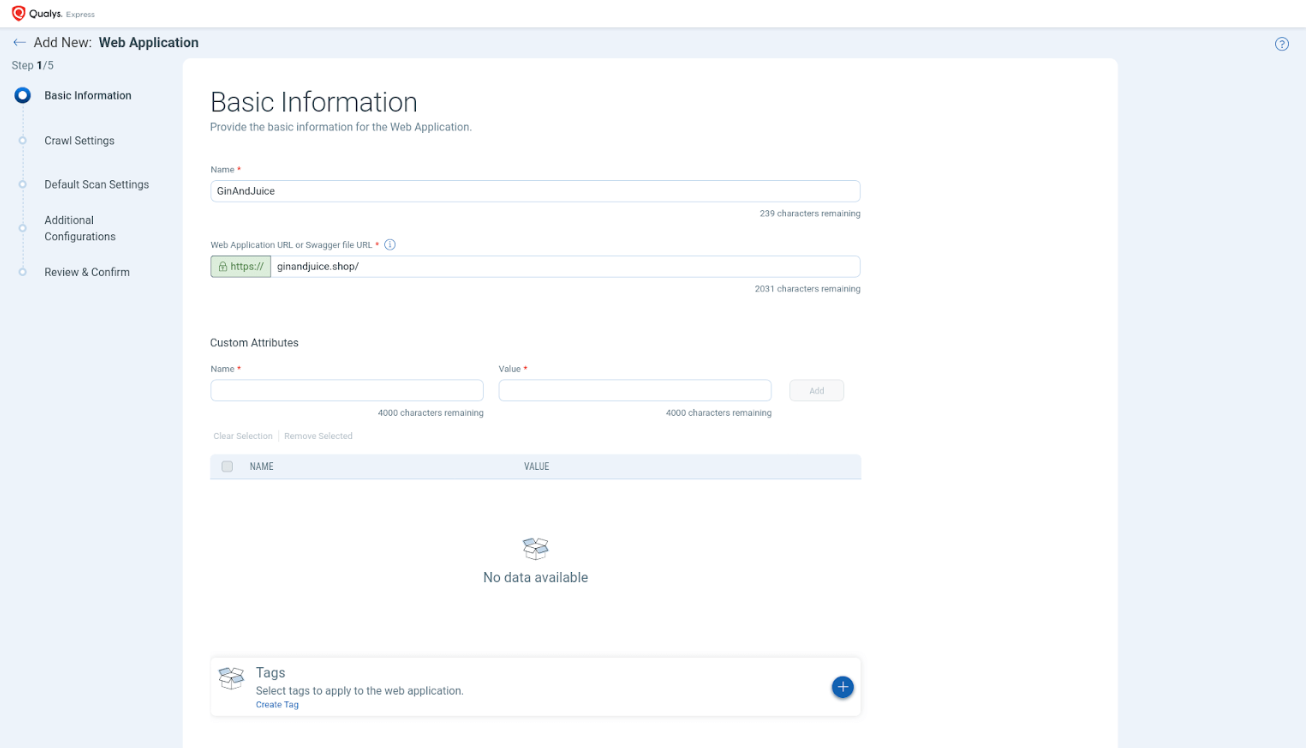Toggle the select-all checkbox in table header
Screen dimensions: 1306x748
click(x=227, y=467)
